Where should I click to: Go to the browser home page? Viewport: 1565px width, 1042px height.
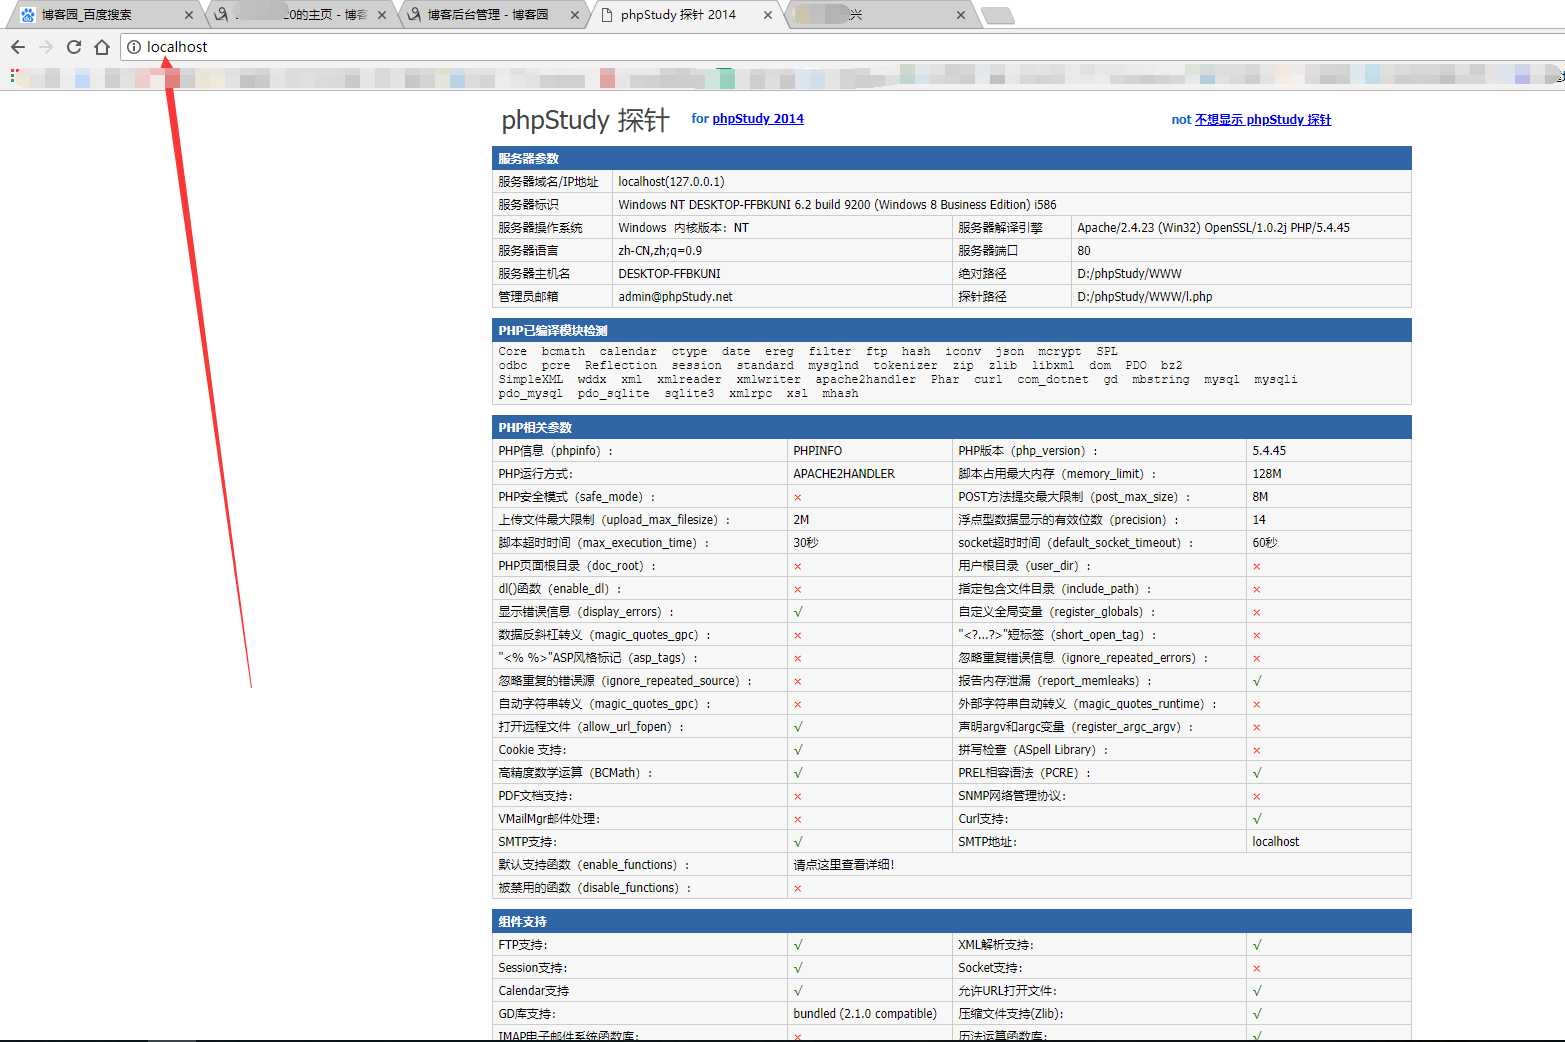coord(102,47)
